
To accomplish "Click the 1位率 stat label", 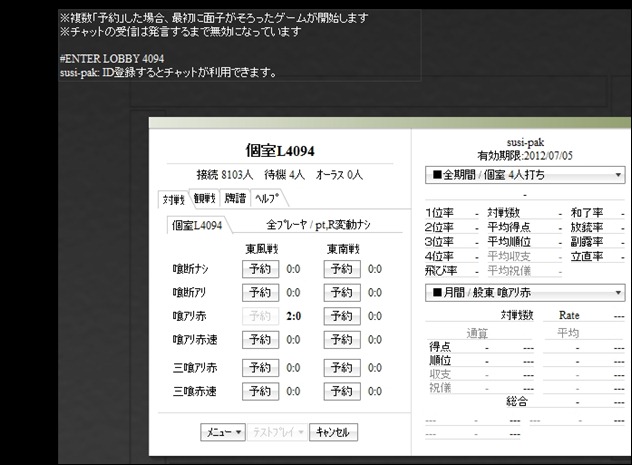I will 439,213.
